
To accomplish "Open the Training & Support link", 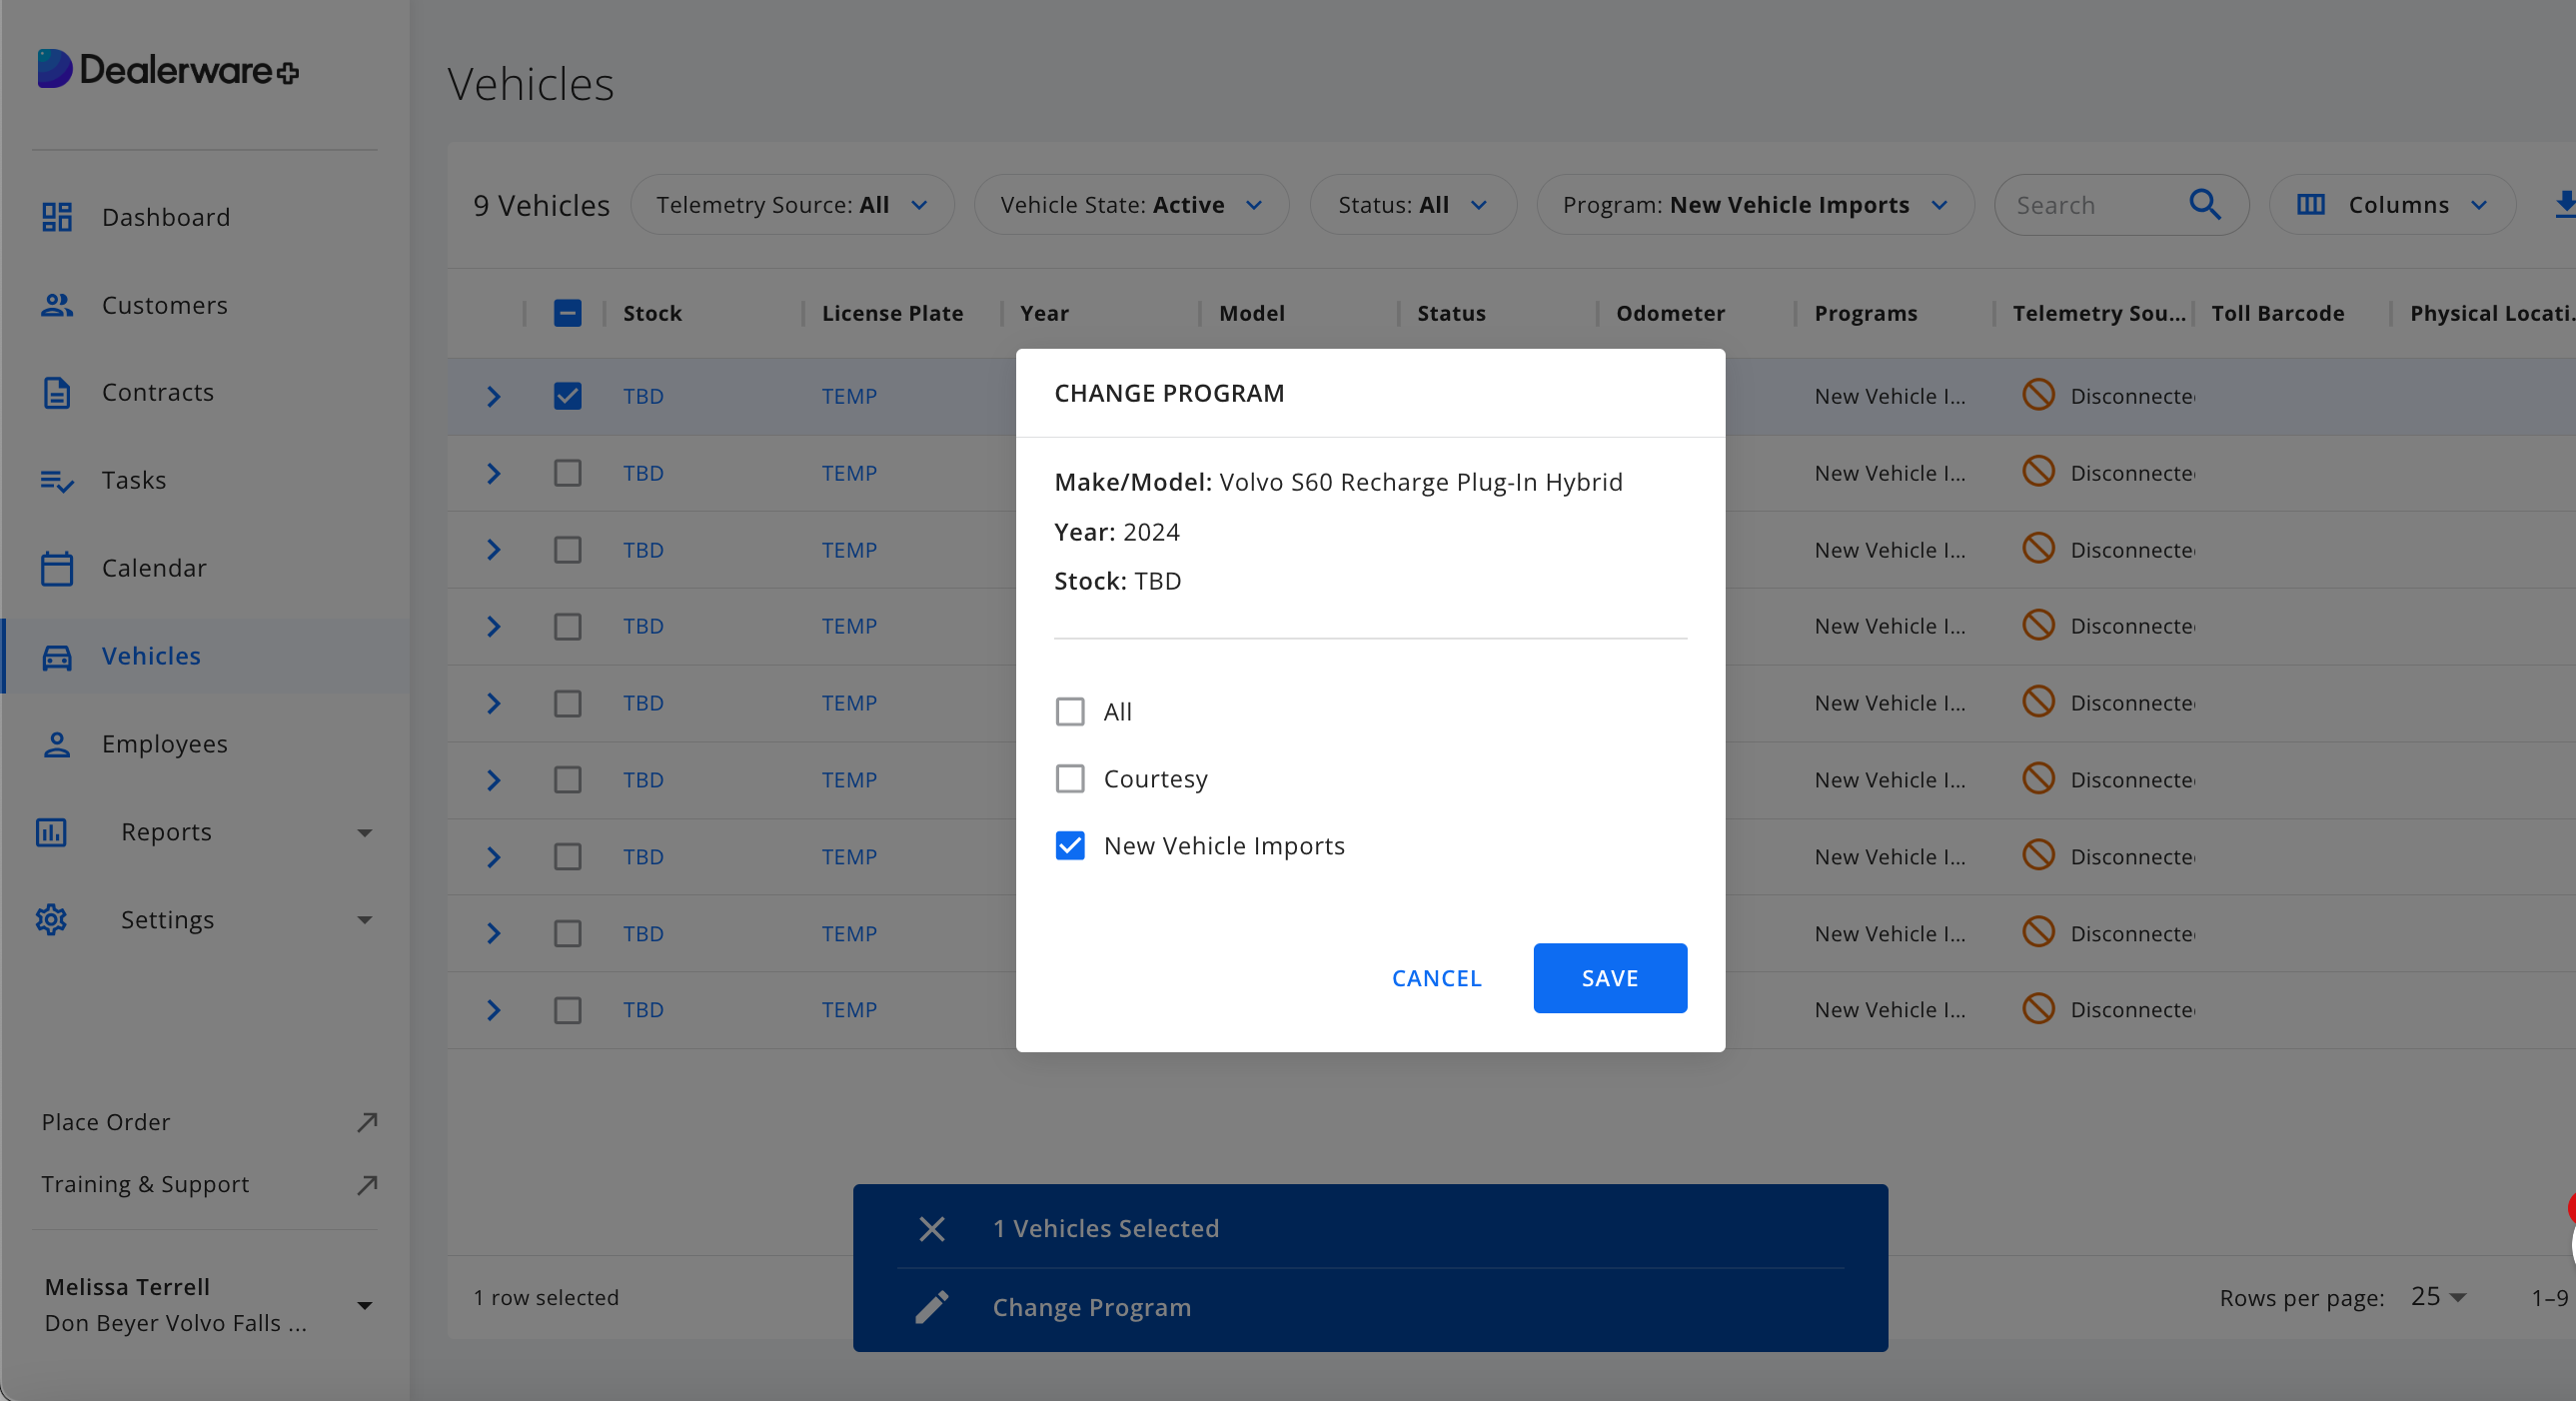I will tap(145, 1184).
